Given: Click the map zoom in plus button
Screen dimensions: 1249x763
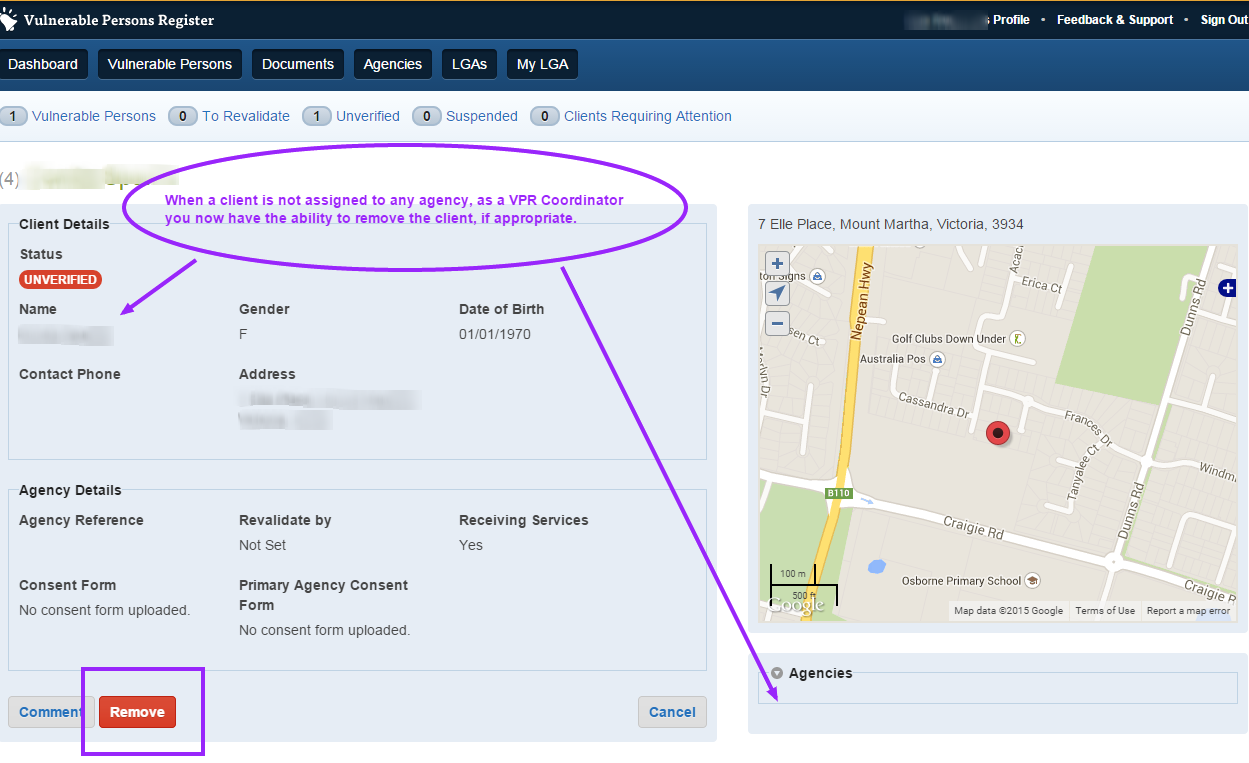Looking at the screenshot, I should 777,265.
